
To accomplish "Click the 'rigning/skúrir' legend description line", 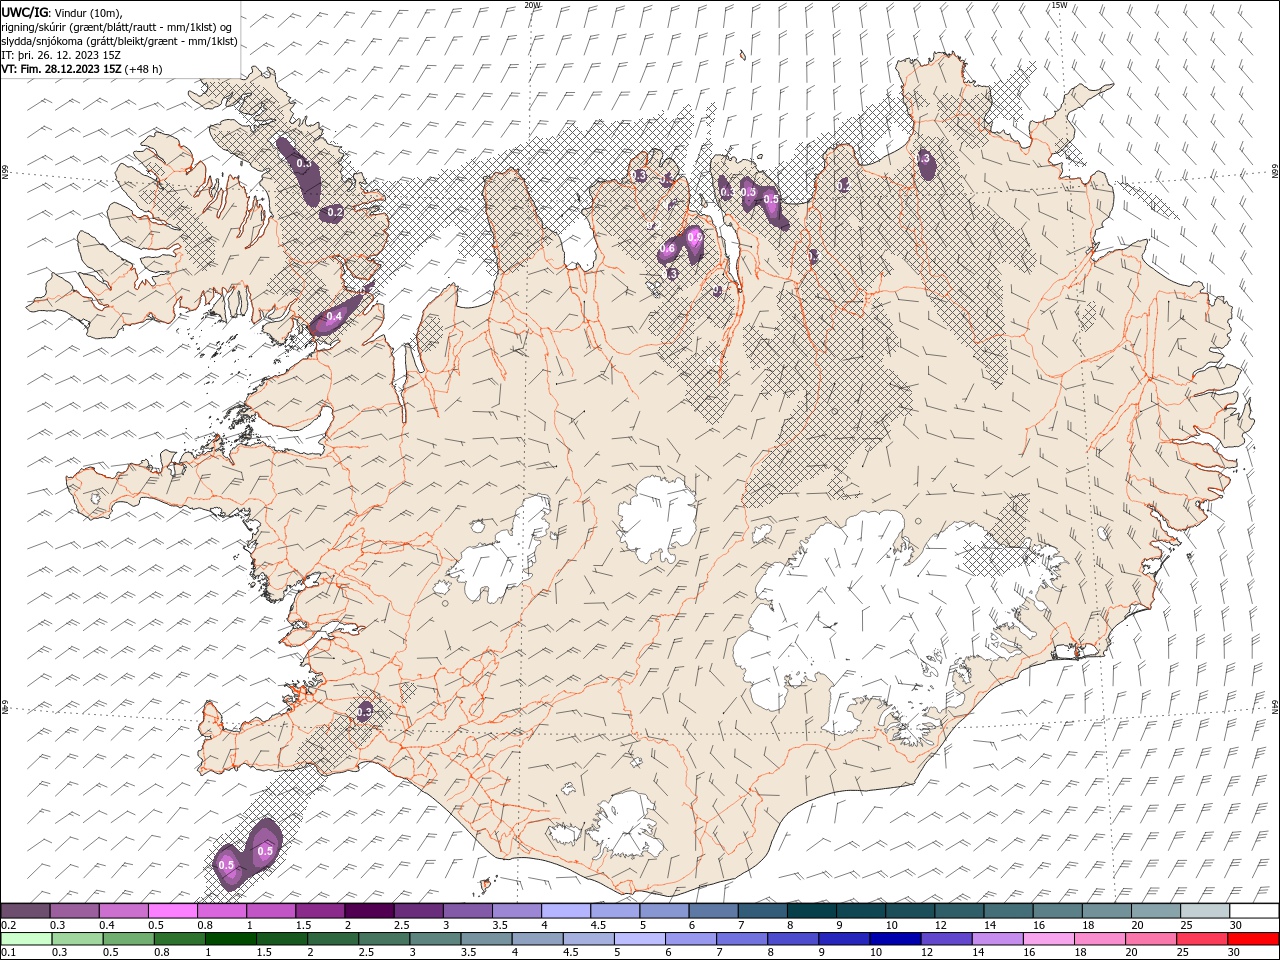I will (x=116, y=27).
